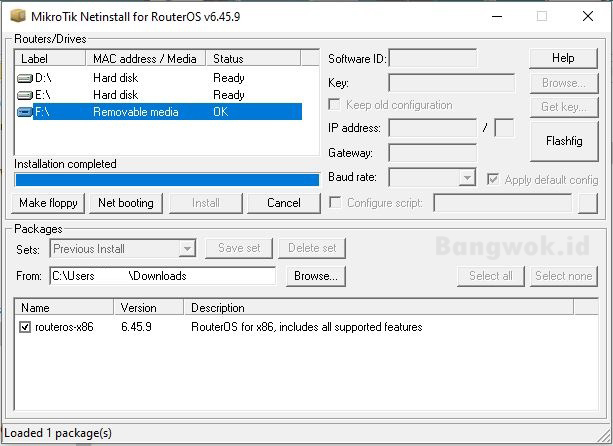Click Make floppy button
Image resolution: width=613 pixels, height=446 pixels.
pyautogui.click(x=48, y=203)
